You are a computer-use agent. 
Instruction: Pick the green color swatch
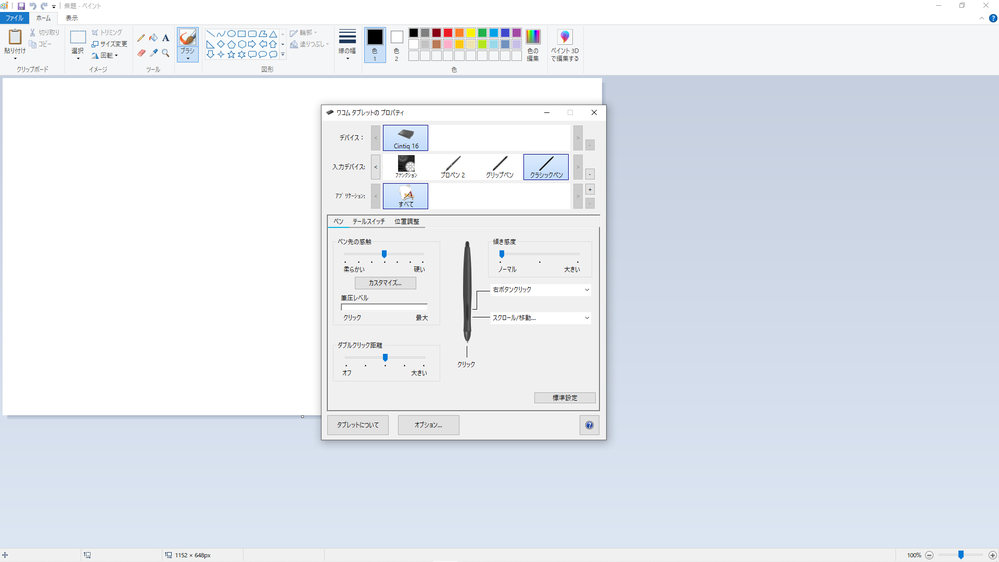482,33
